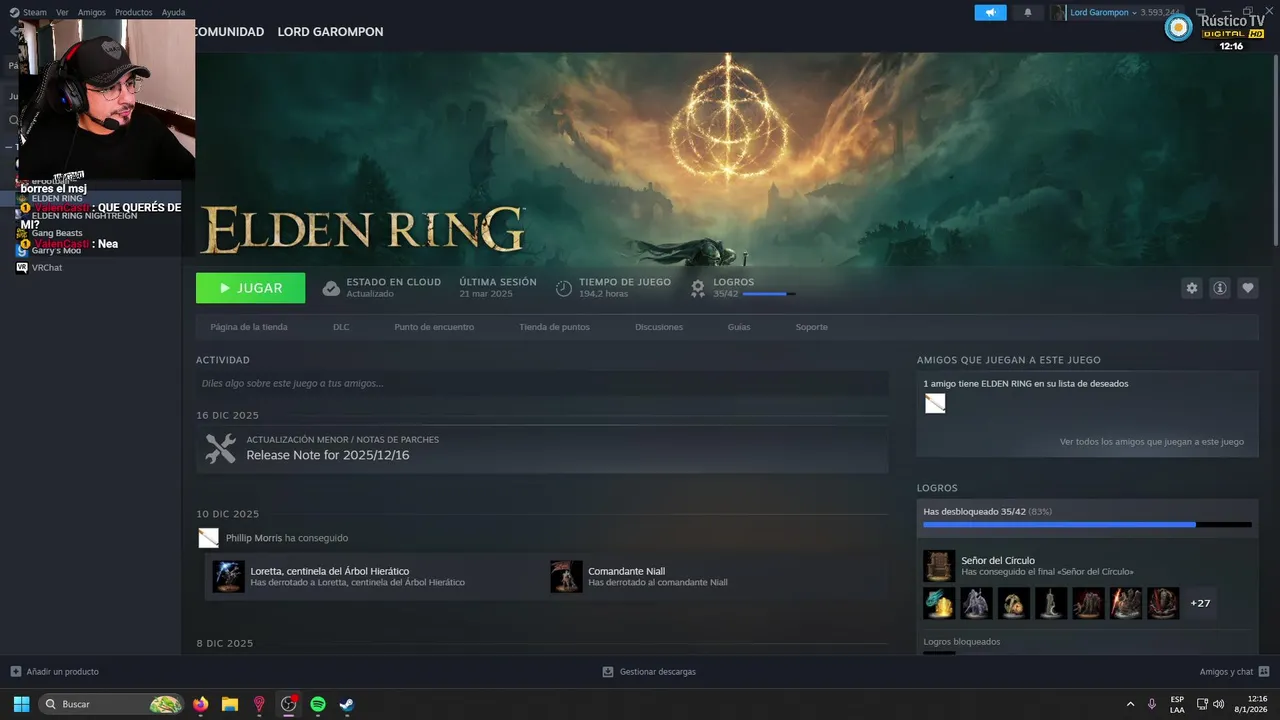1280x720 pixels.
Task: Click the Loretta achievement icon
Action: pos(229,576)
